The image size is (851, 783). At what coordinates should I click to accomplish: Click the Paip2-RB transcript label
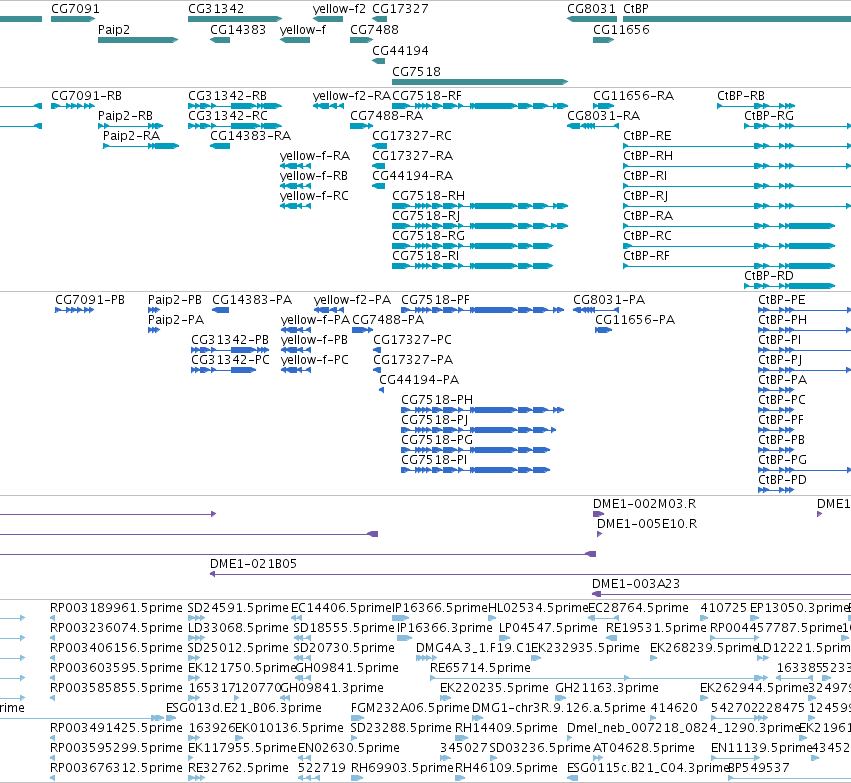[125, 116]
